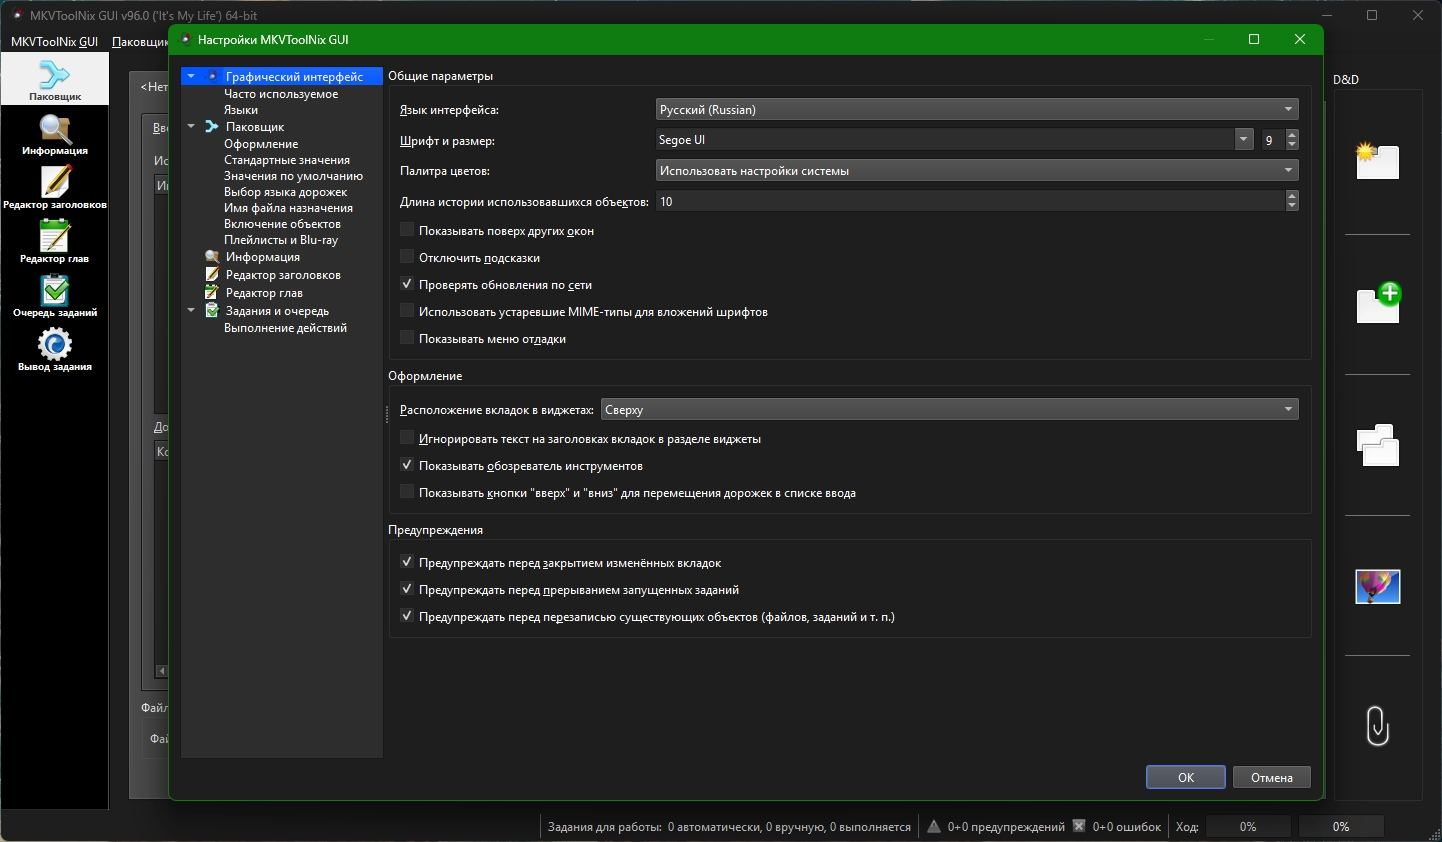Image resolution: width=1442 pixels, height=842 pixels.
Task: Increase the font size with the up arrow
Action: click(x=1292, y=135)
